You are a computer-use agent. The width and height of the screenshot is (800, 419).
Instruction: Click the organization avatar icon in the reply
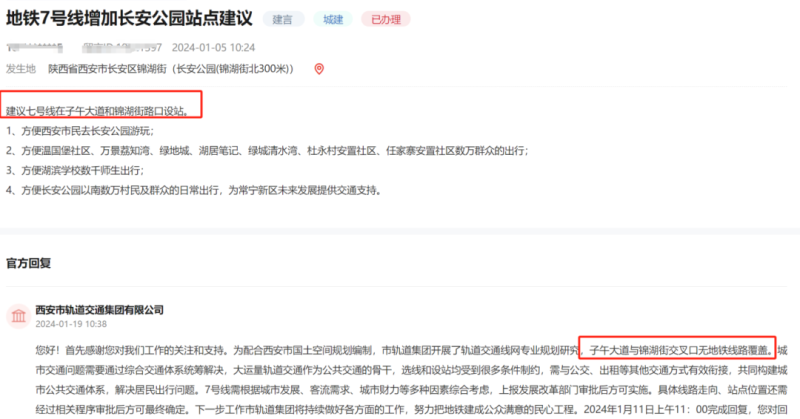(18, 317)
